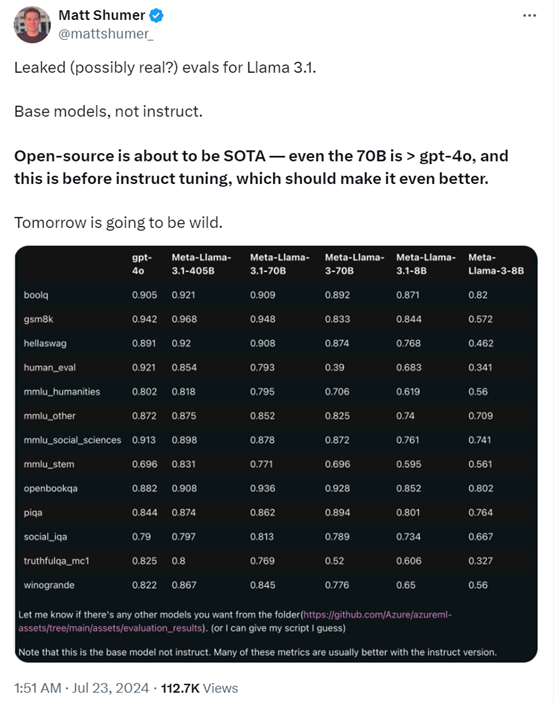
Task: Click the bold 'Open-source is about to be SOTA' text
Action: (140, 156)
